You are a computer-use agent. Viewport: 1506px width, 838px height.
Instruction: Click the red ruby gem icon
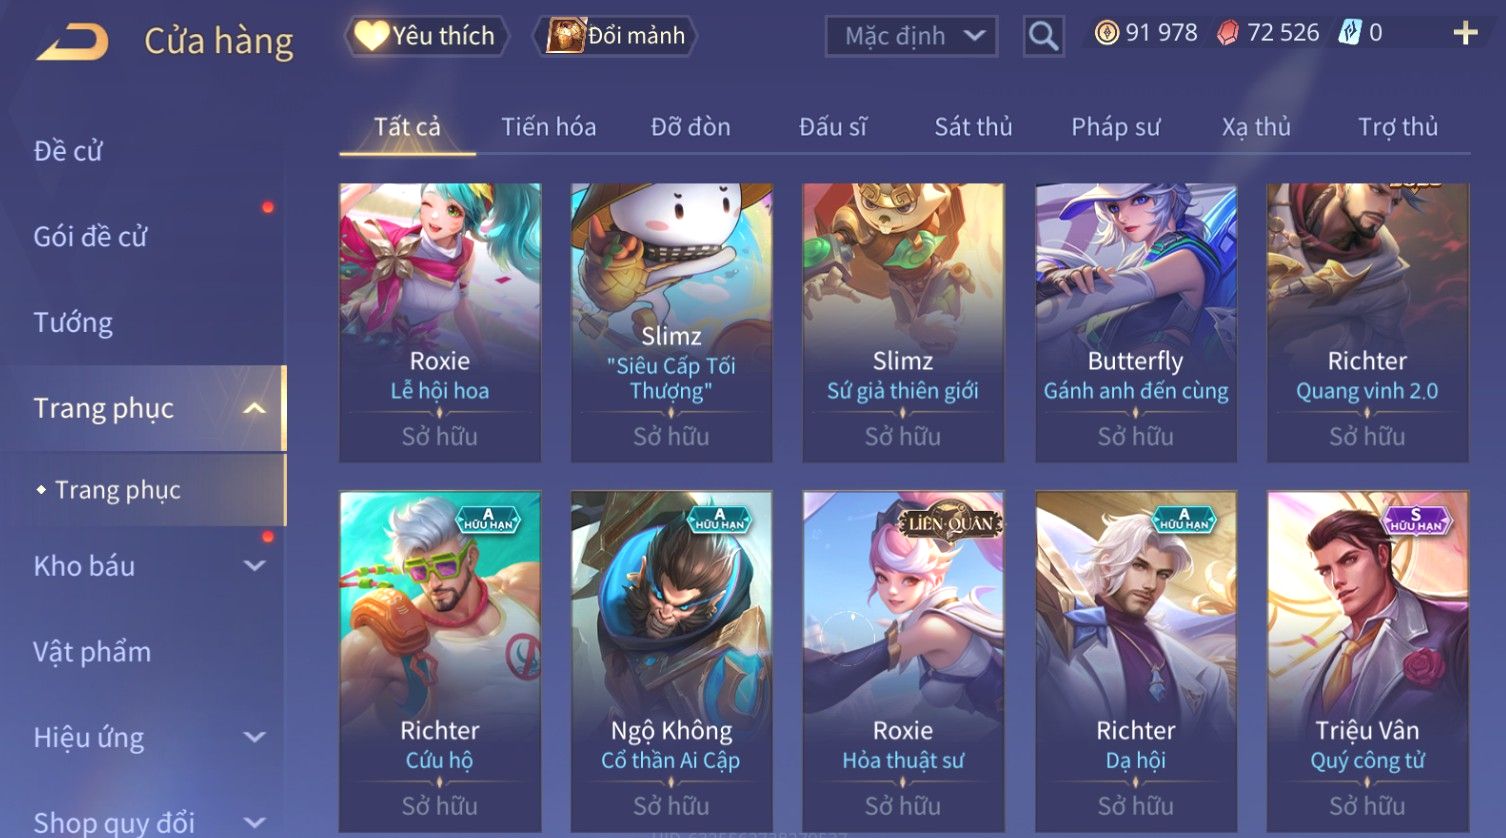point(1227,33)
